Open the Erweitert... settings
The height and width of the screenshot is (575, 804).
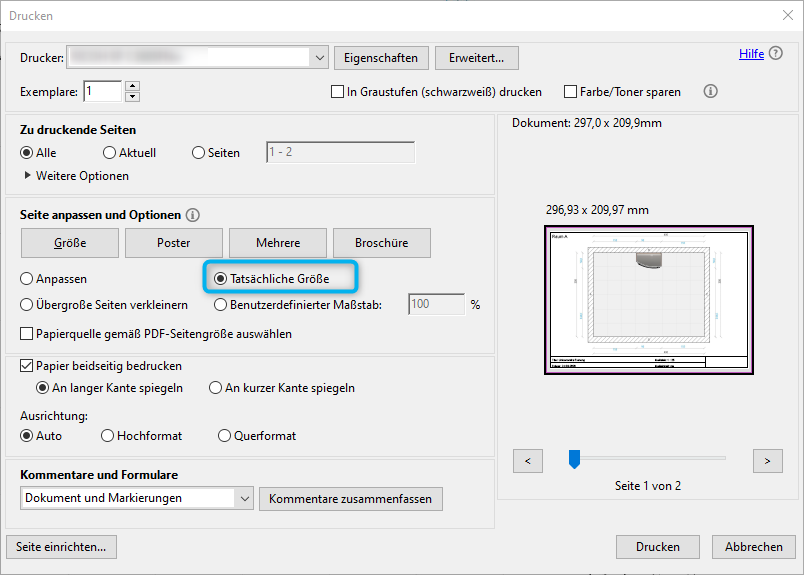477,58
